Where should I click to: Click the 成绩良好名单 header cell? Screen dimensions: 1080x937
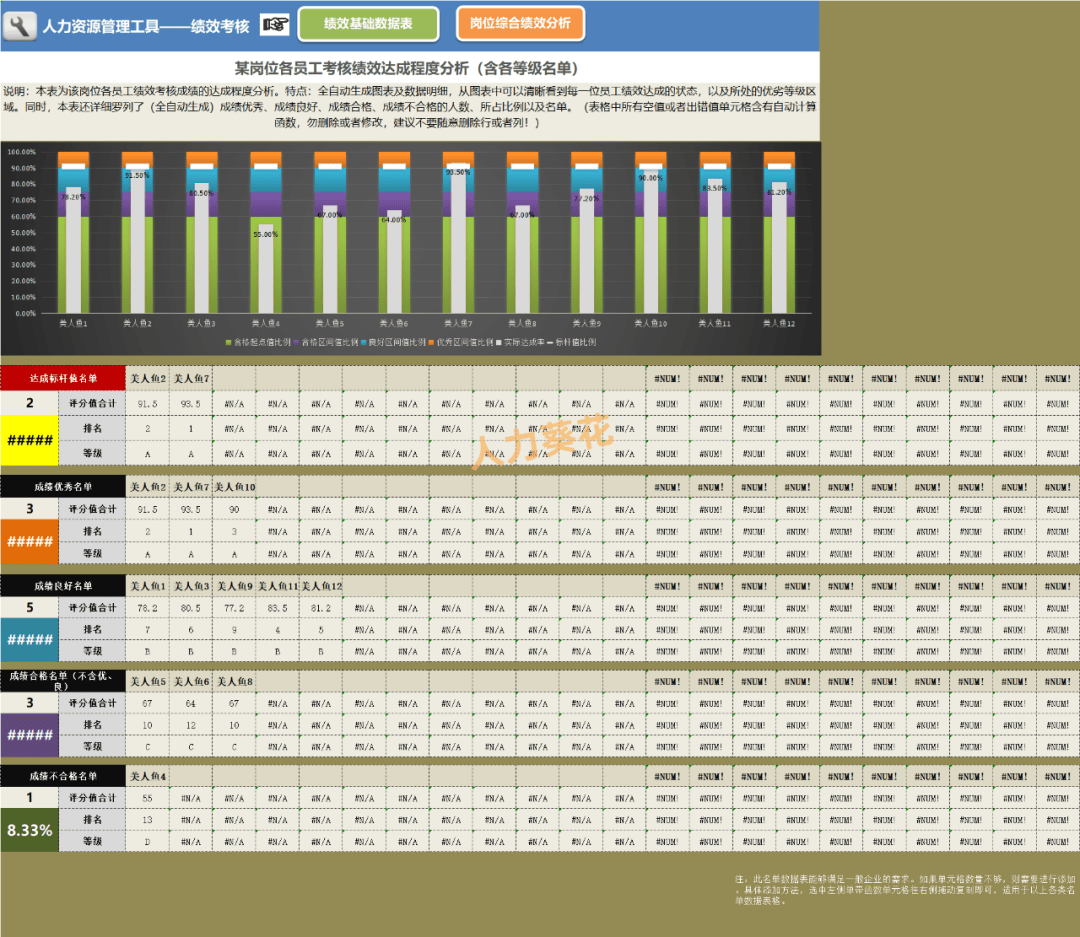click(x=63, y=586)
